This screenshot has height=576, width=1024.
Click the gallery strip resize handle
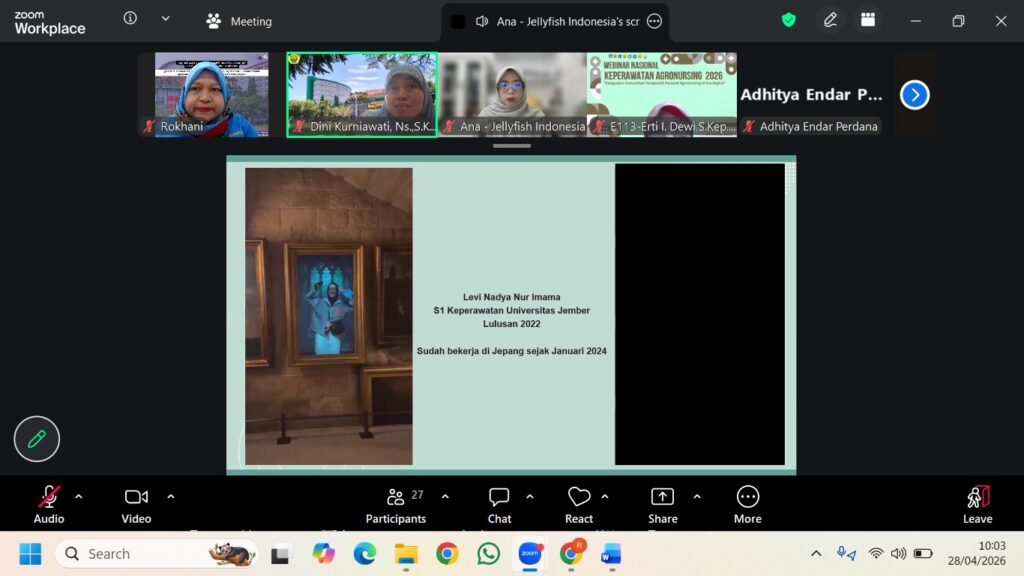(511, 146)
